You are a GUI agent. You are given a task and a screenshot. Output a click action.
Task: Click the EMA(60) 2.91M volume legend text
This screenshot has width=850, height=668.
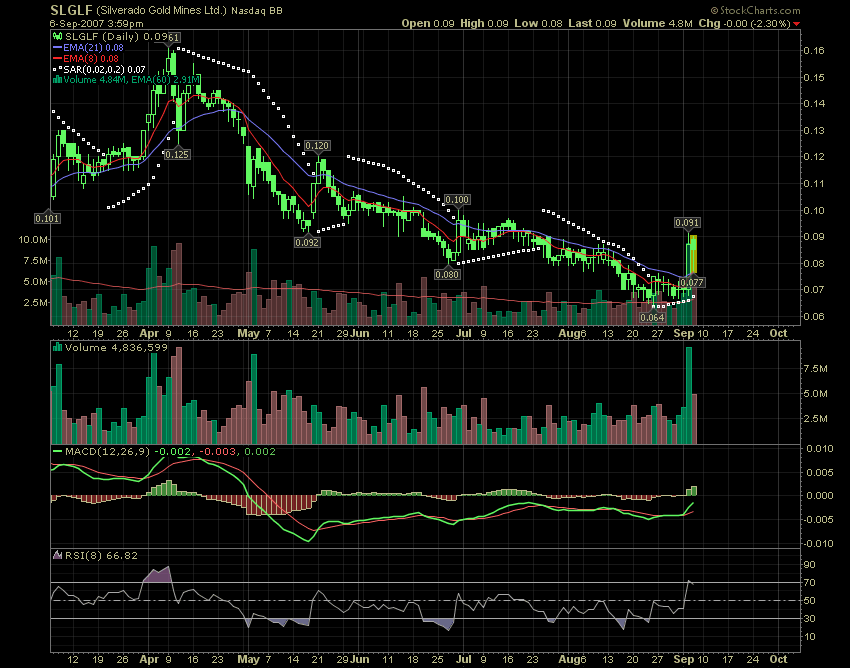(x=168, y=80)
